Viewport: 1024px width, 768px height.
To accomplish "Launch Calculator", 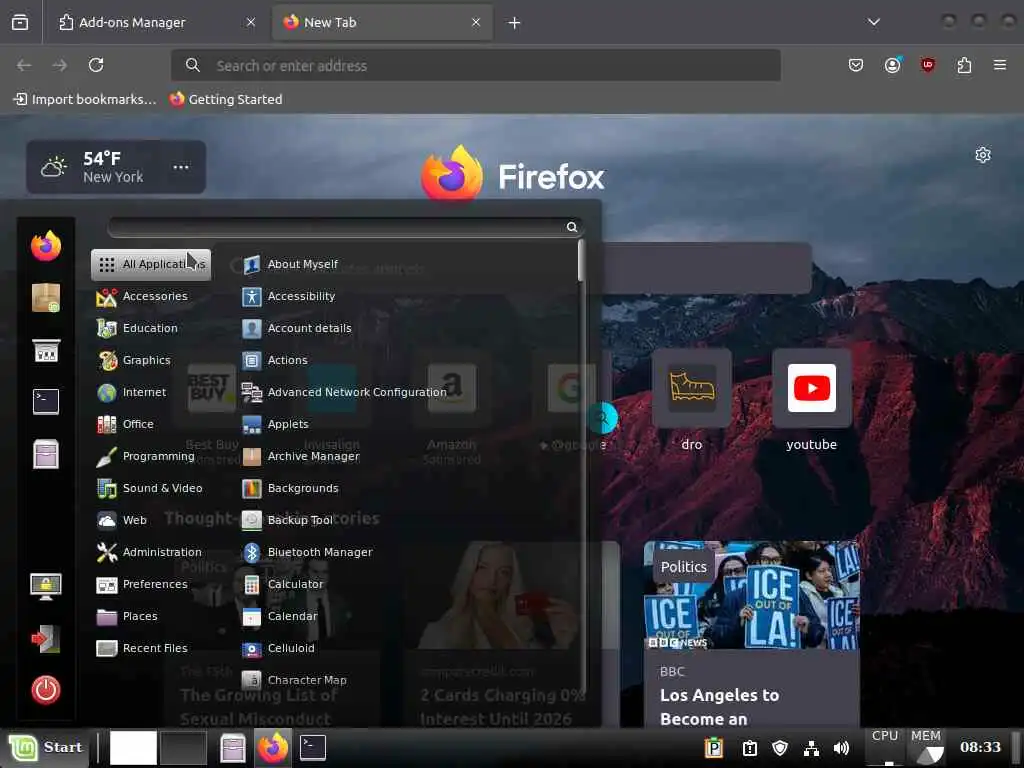I will point(406,584).
